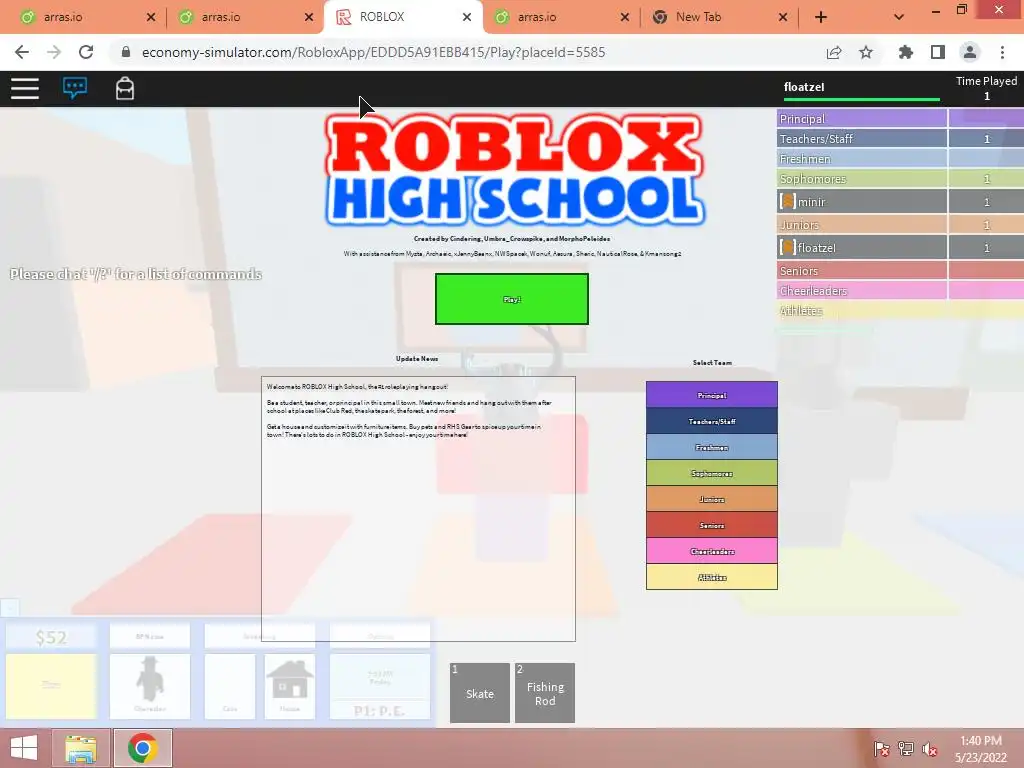Close the ROBLOX tab
This screenshot has width=1024, height=768.
point(467,17)
